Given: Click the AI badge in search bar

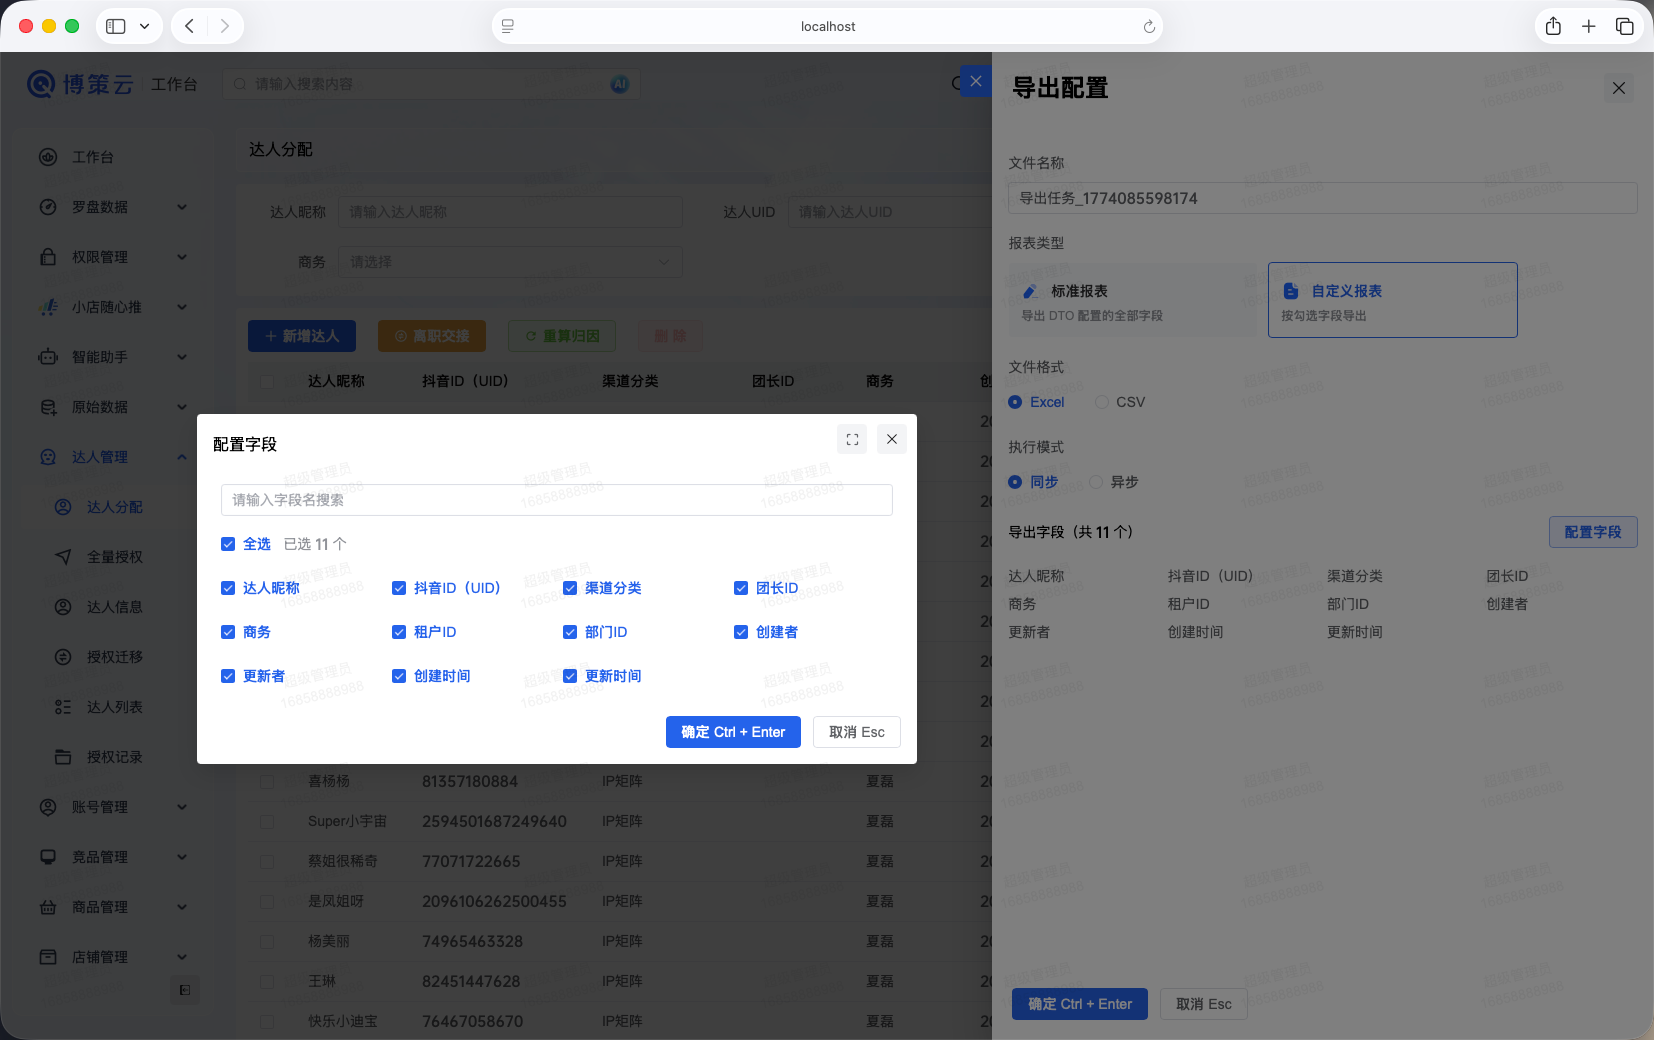Looking at the screenshot, I should (620, 84).
